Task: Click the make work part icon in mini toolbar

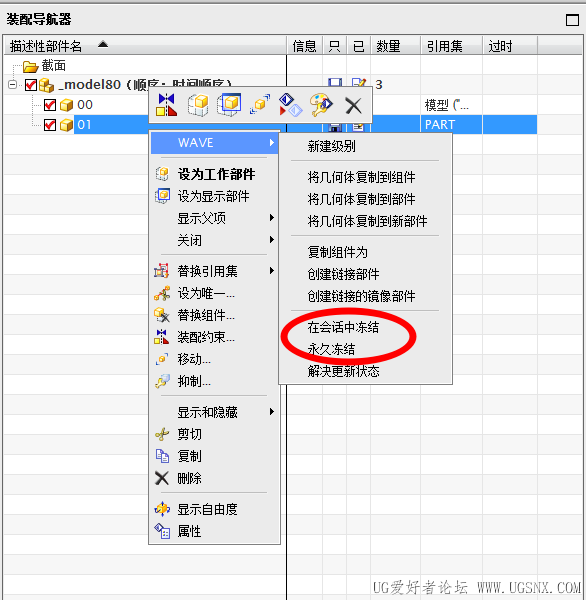Action: (x=198, y=104)
